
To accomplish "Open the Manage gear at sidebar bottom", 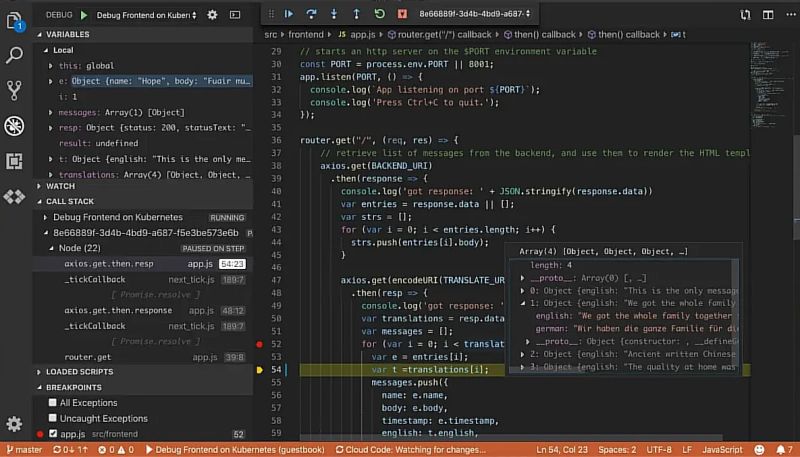I will click(x=14, y=423).
